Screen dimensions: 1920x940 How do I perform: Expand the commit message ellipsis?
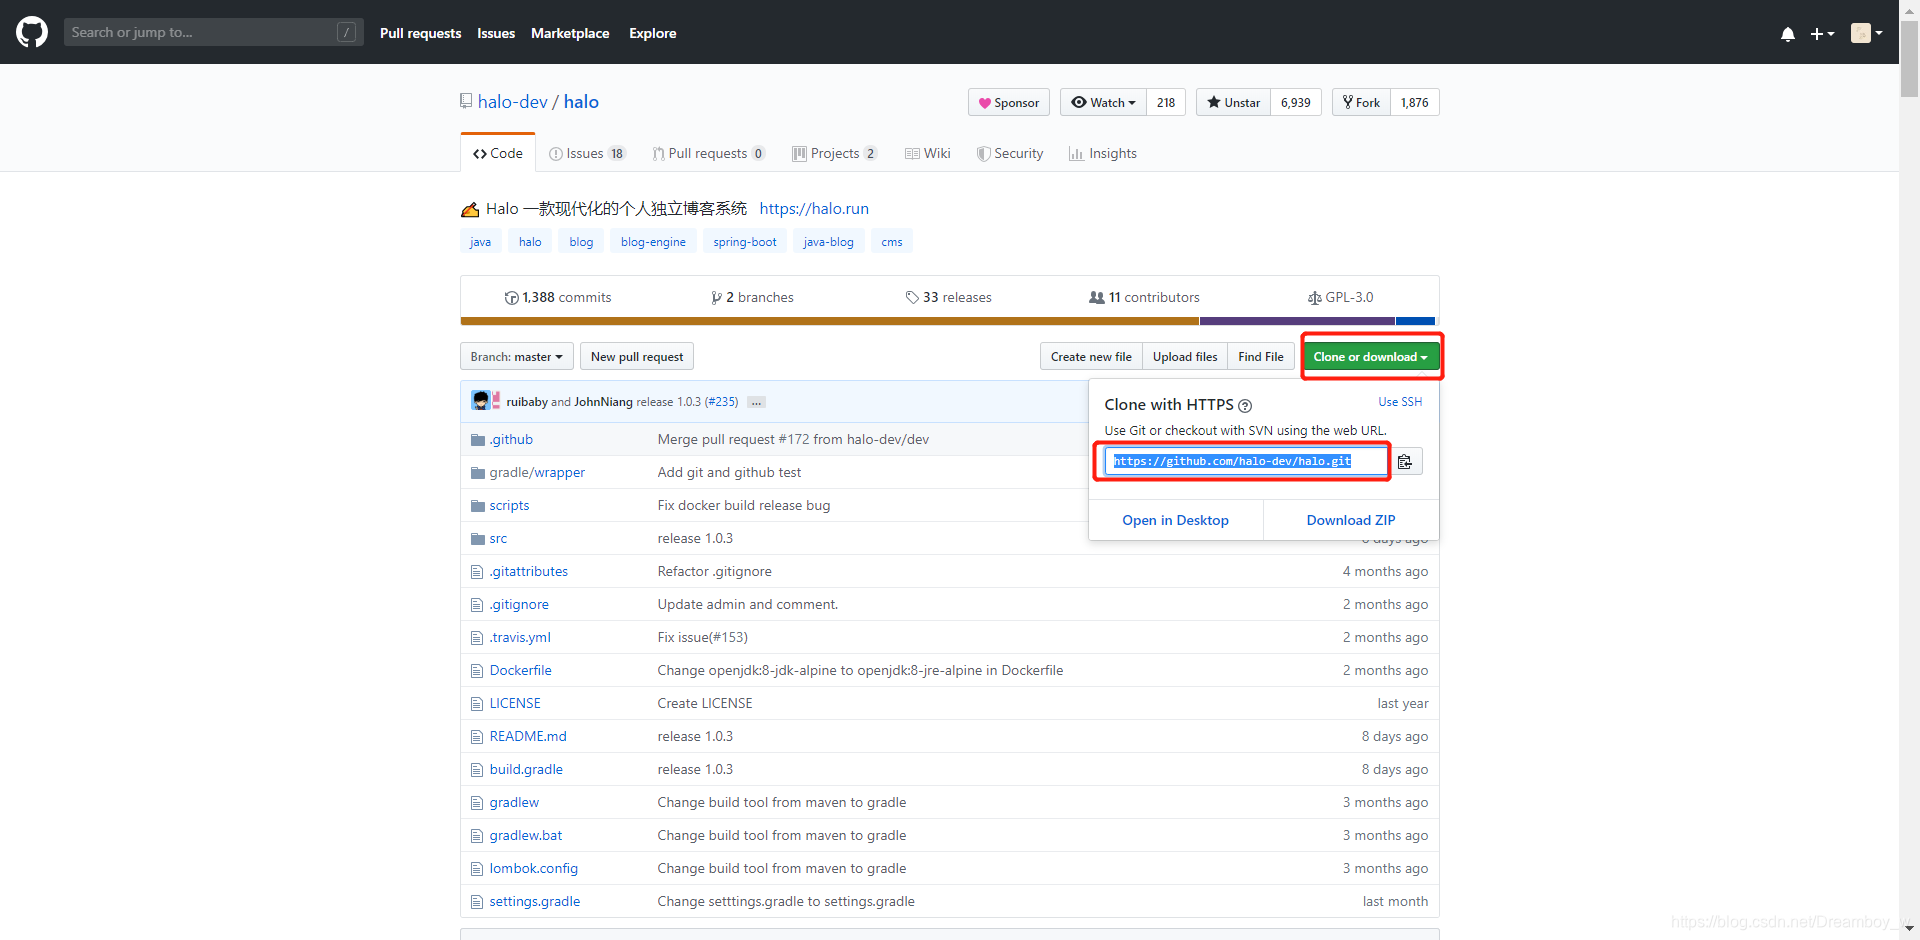(x=757, y=402)
